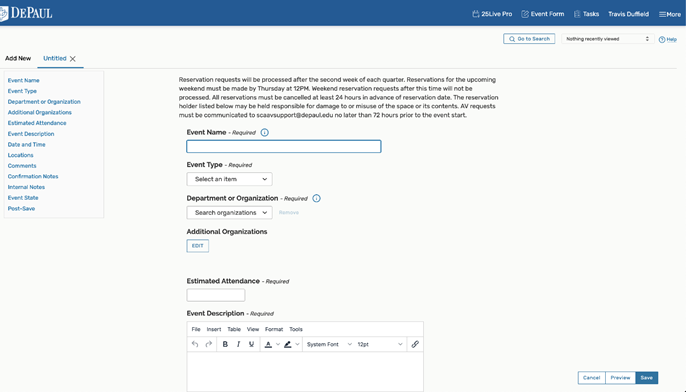
Task: Toggle bold formatting
Action: point(225,344)
